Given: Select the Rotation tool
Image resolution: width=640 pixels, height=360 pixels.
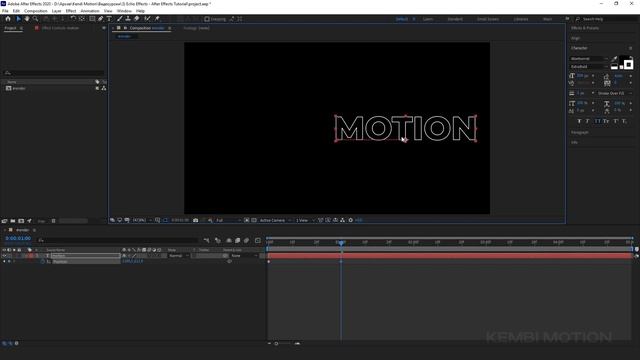Looking at the screenshot, I should click(73, 19).
